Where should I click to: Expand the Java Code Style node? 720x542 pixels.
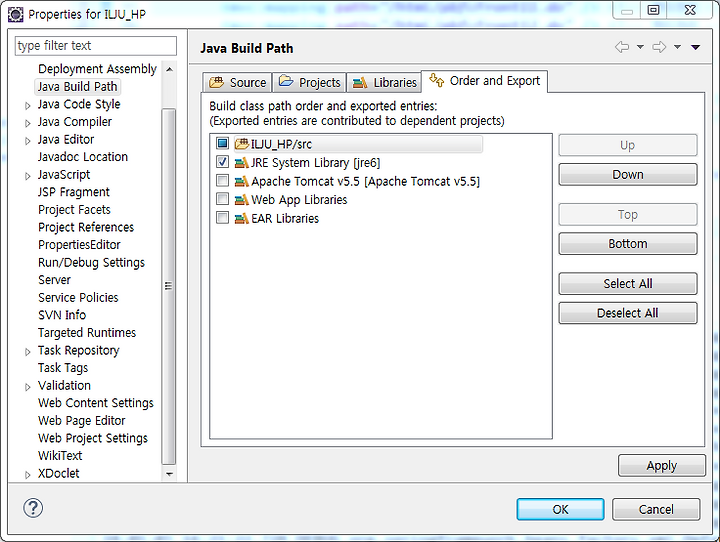28,106
